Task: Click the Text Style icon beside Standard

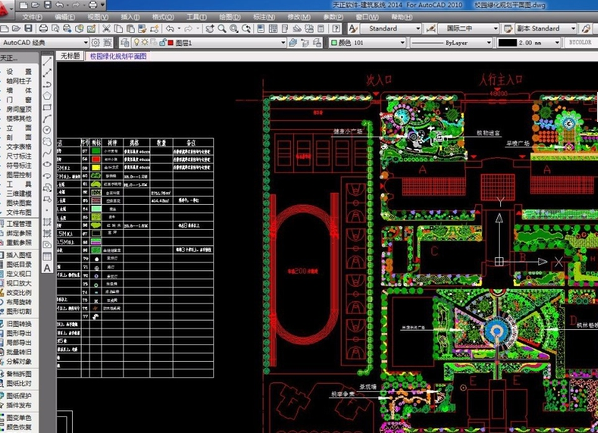Action: click(353, 29)
